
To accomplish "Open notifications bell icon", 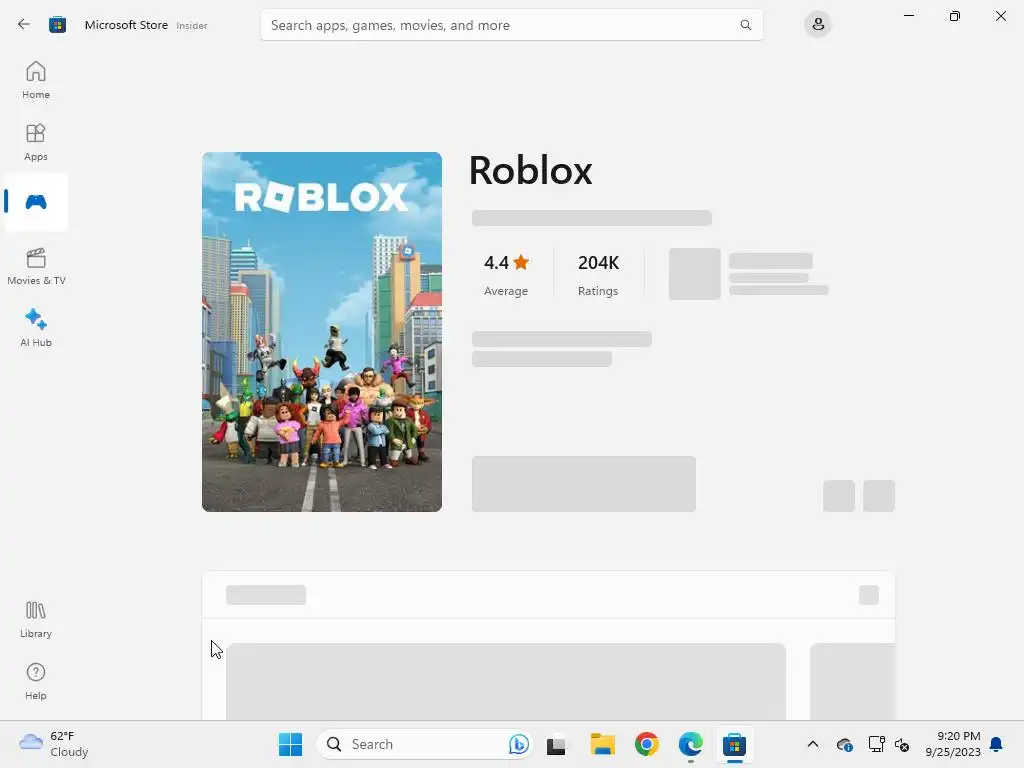I will [997, 744].
